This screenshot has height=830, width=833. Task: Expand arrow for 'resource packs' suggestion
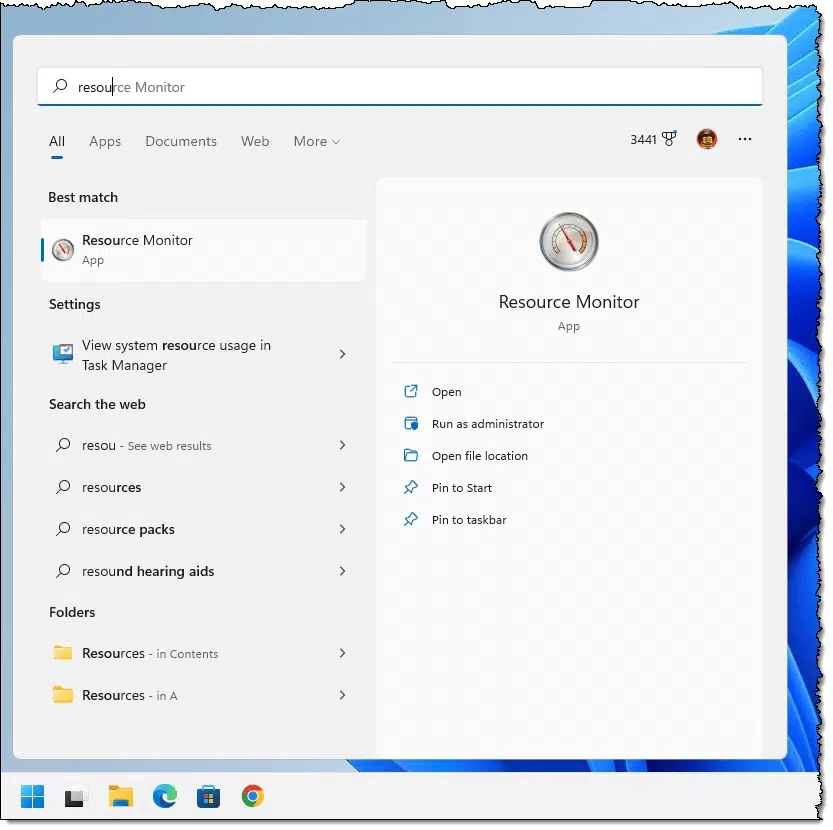click(342, 529)
